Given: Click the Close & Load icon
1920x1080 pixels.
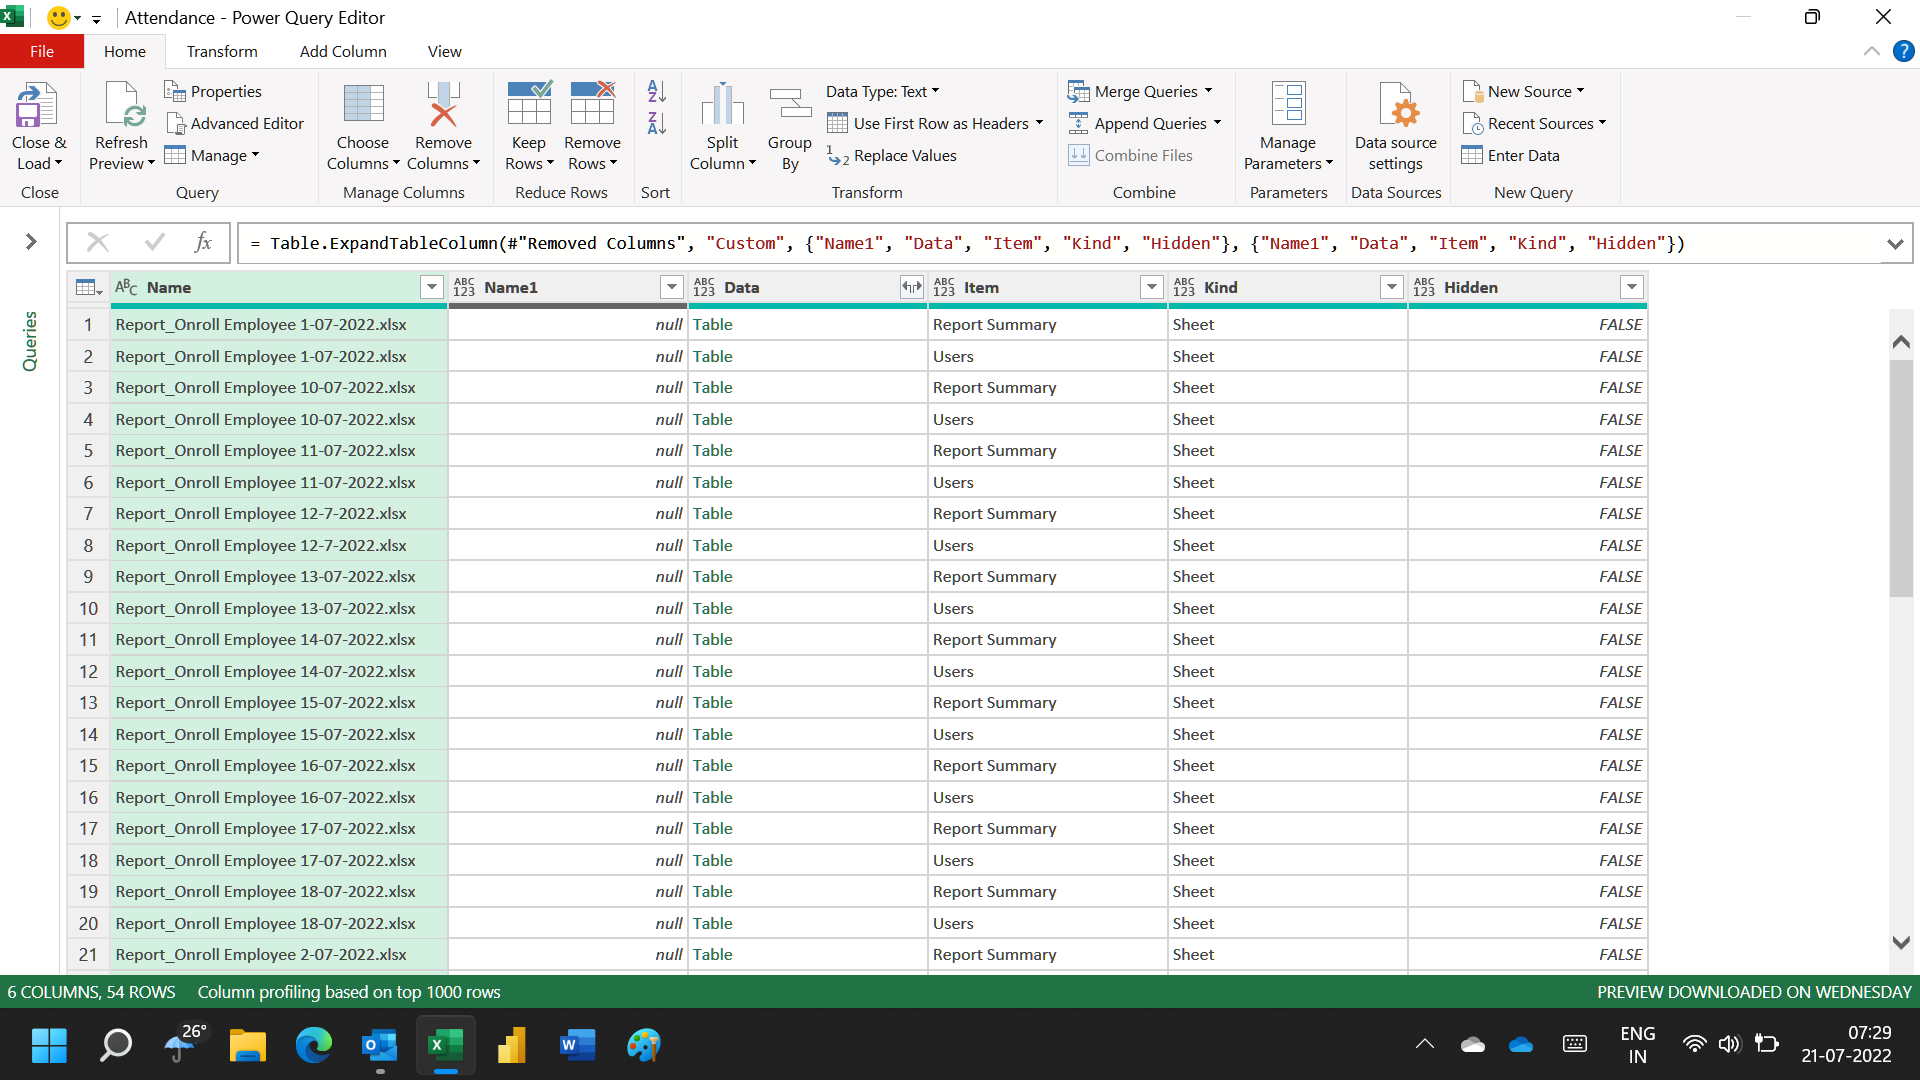Looking at the screenshot, I should pos(38,105).
